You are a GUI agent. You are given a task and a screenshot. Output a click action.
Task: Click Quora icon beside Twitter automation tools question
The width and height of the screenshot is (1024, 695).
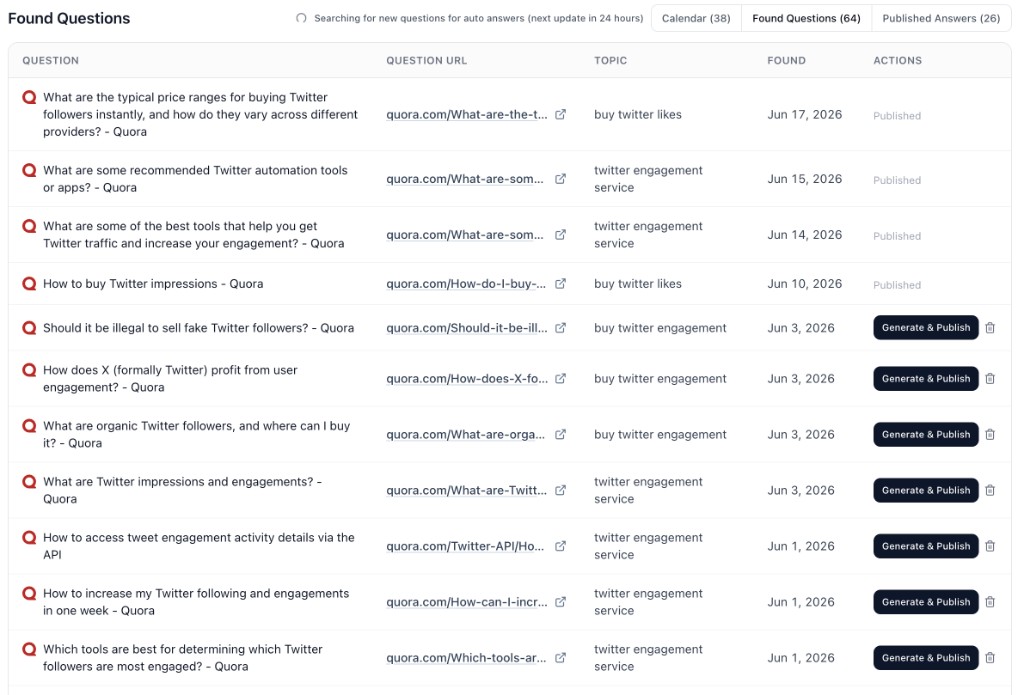[29, 170]
